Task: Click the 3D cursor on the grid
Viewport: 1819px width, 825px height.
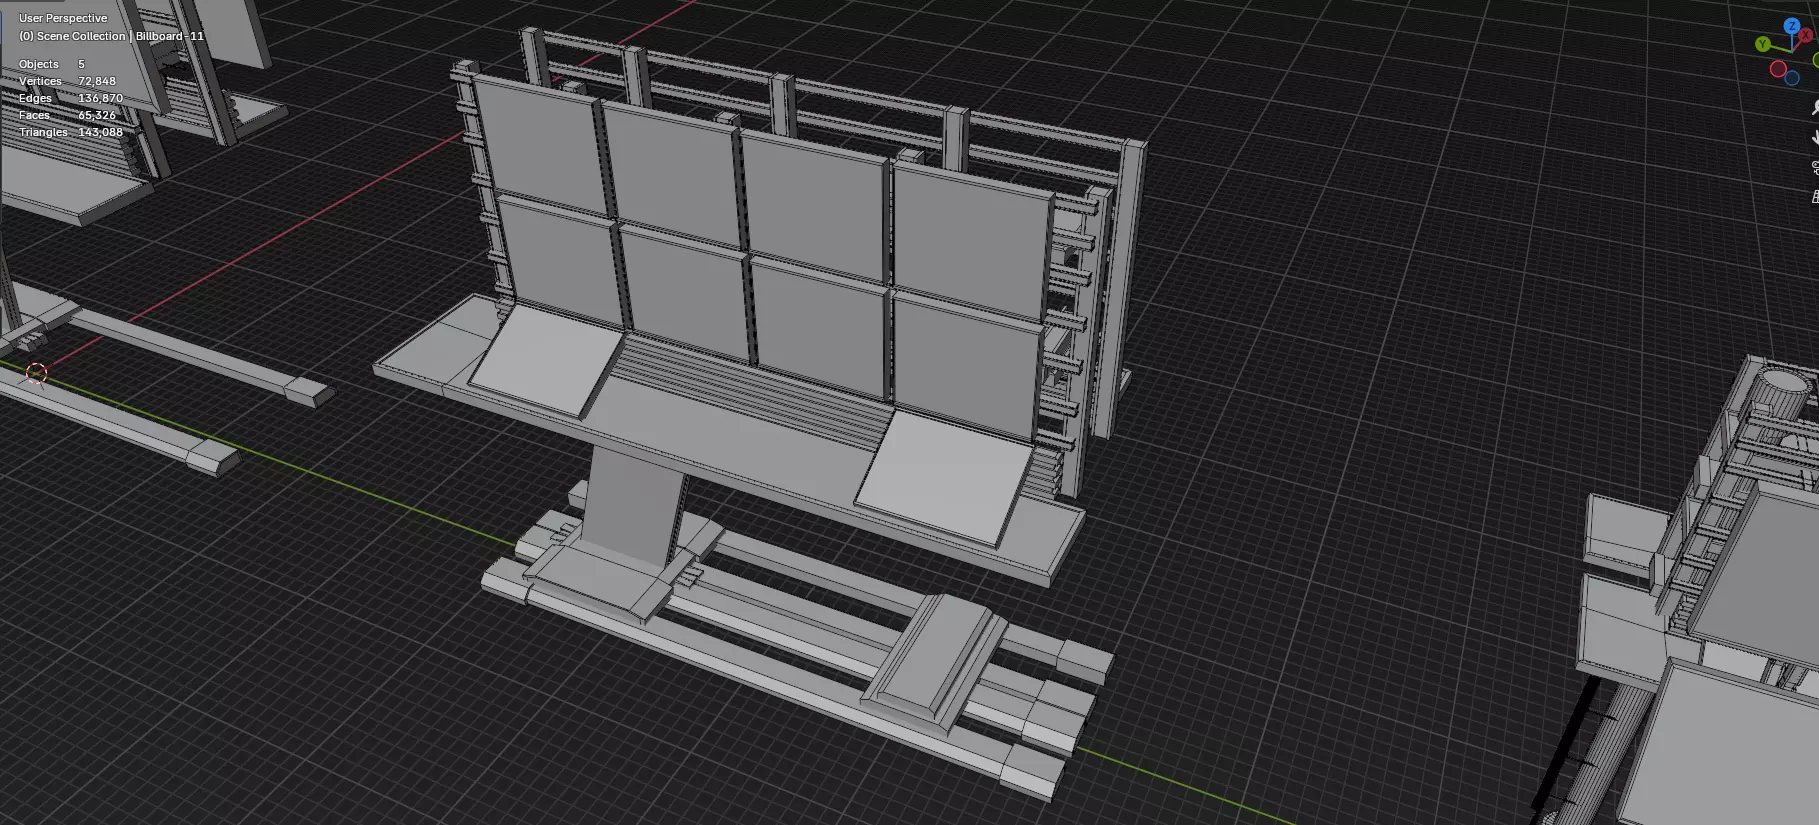Action: click(36, 373)
